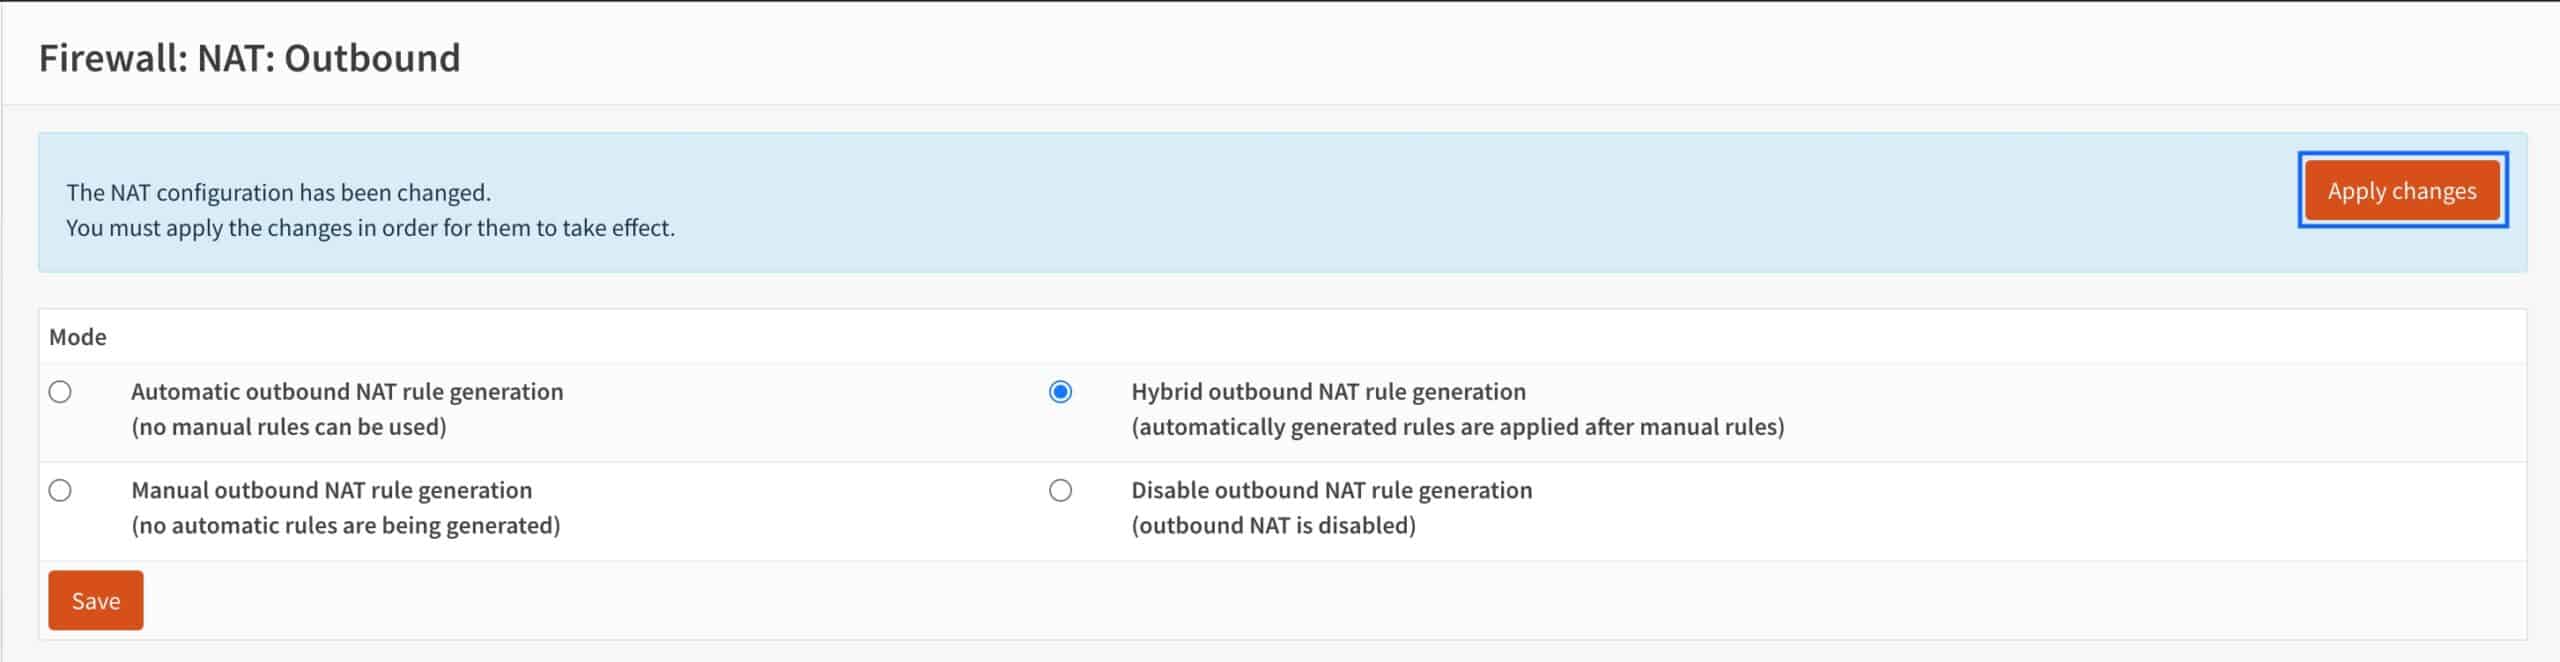This screenshot has height=662, width=2560.
Task: Click the '(outbound NAT is disabled)' note
Action: tap(1273, 525)
